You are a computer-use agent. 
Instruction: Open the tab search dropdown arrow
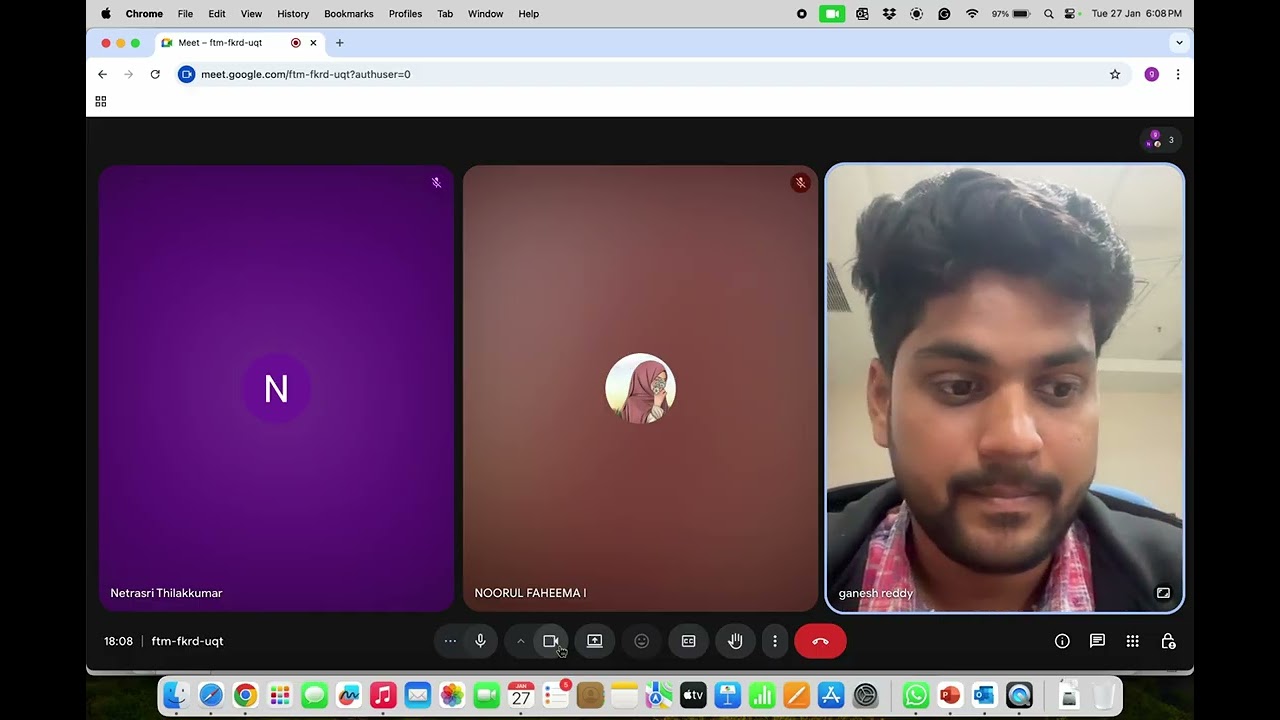[x=1179, y=43]
